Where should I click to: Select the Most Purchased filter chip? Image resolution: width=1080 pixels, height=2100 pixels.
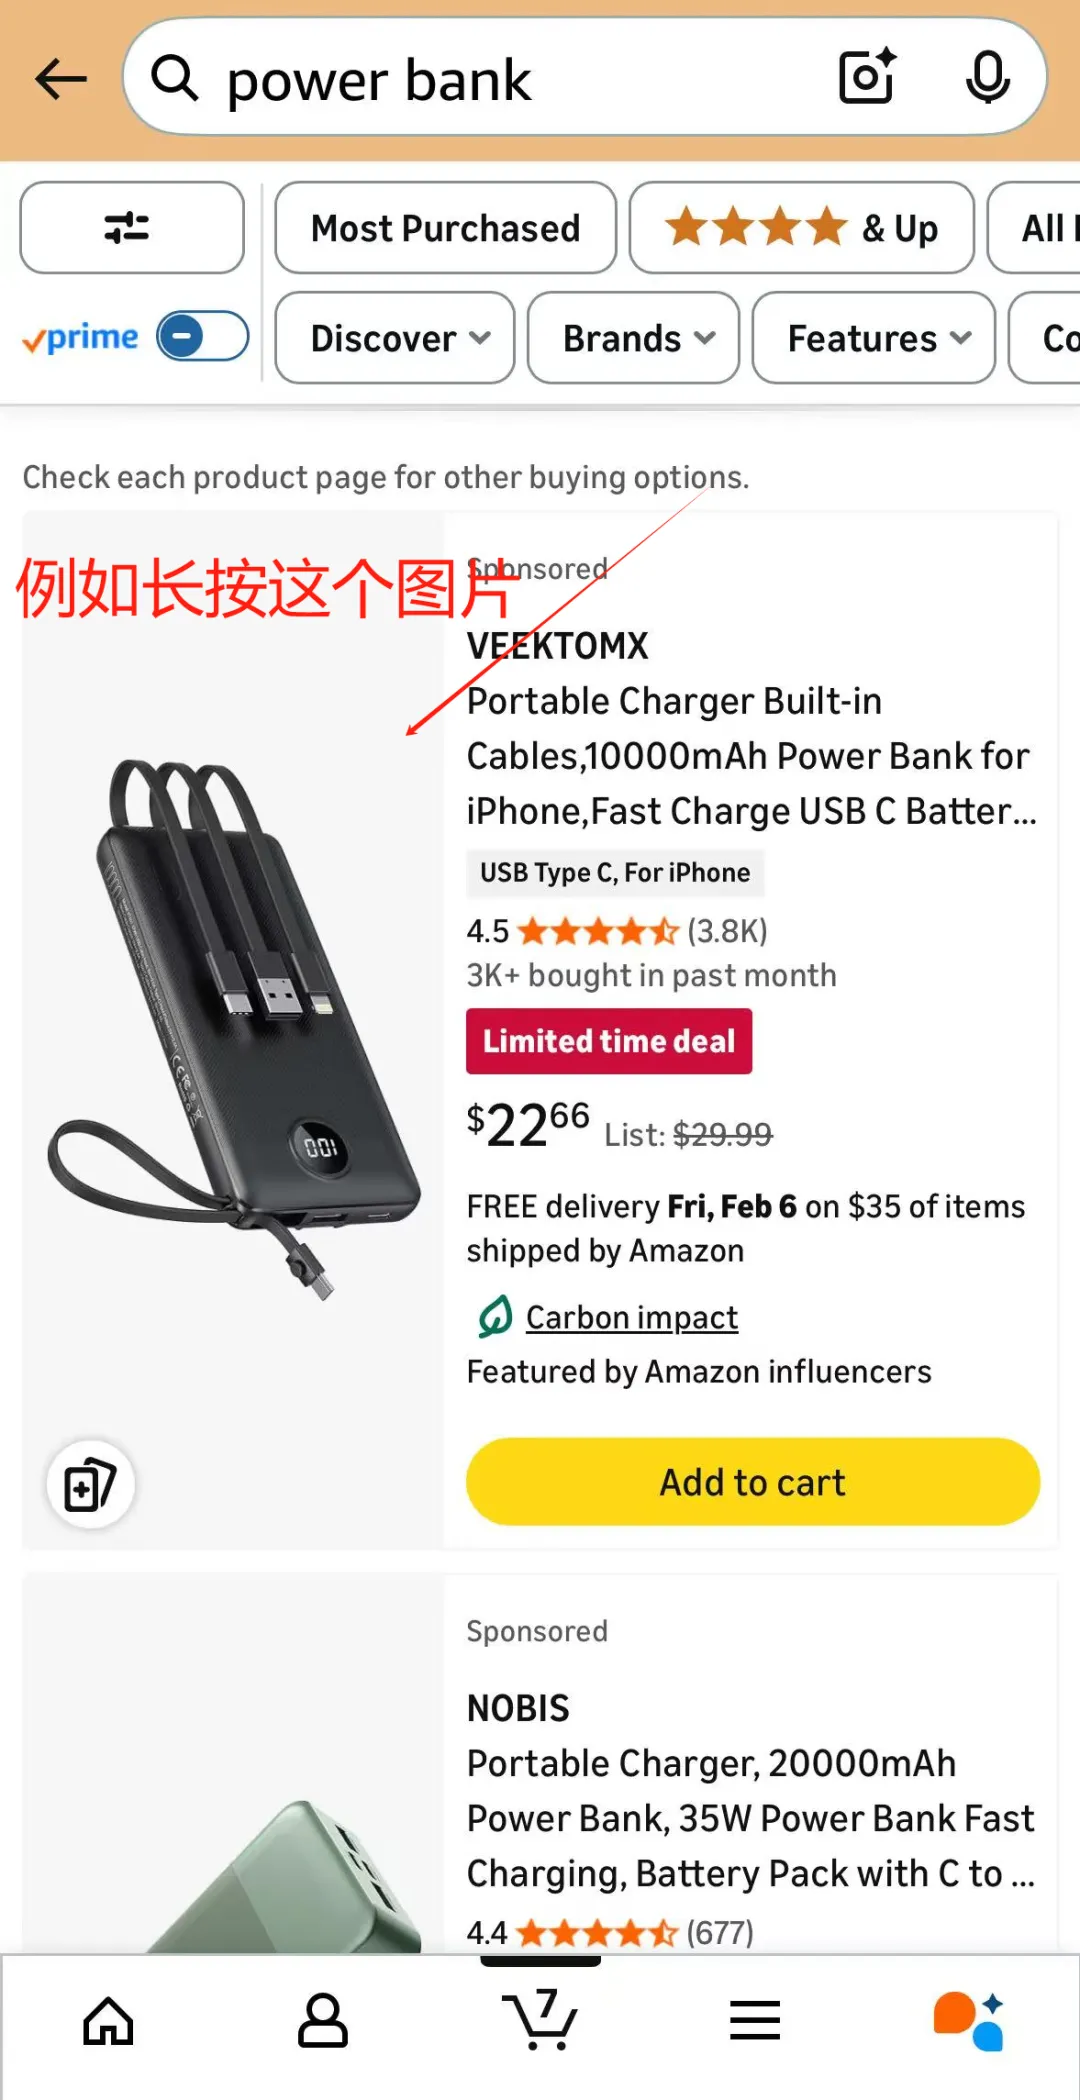(x=446, y=228)
